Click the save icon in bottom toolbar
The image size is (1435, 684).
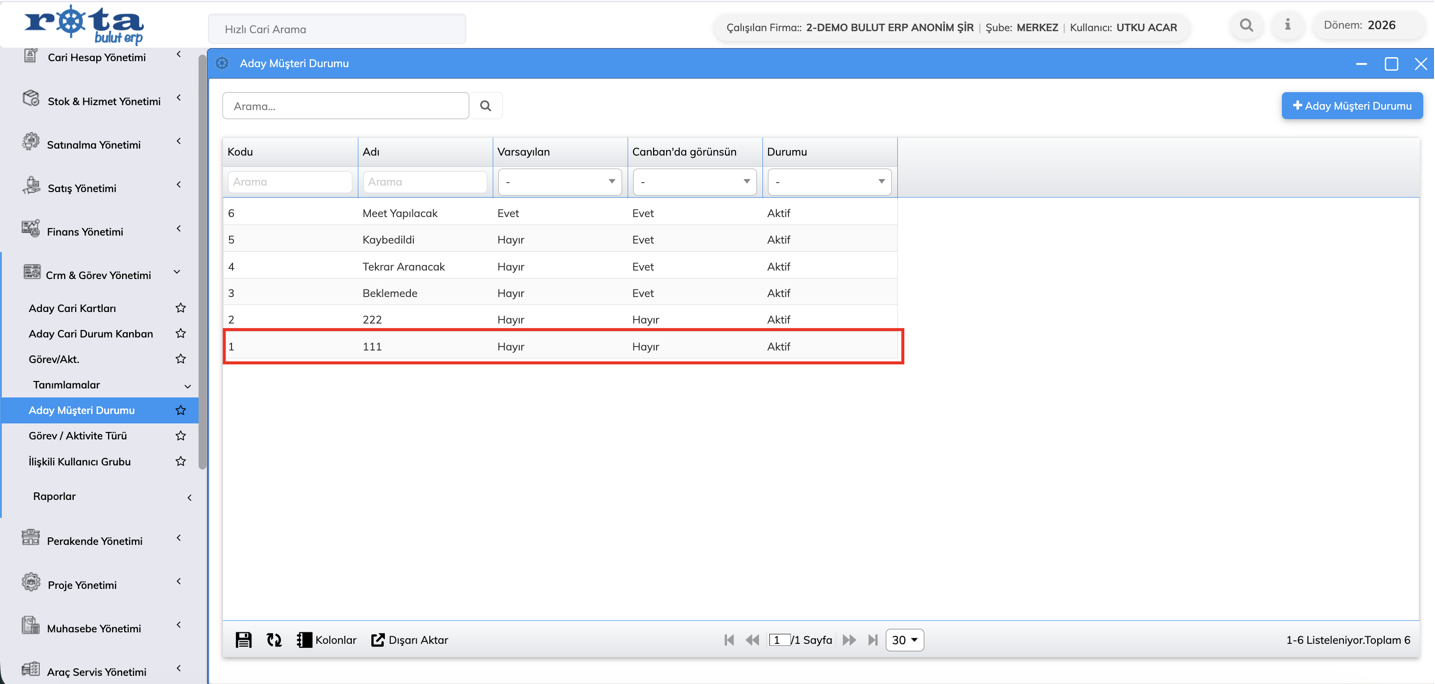click(243, 640)
